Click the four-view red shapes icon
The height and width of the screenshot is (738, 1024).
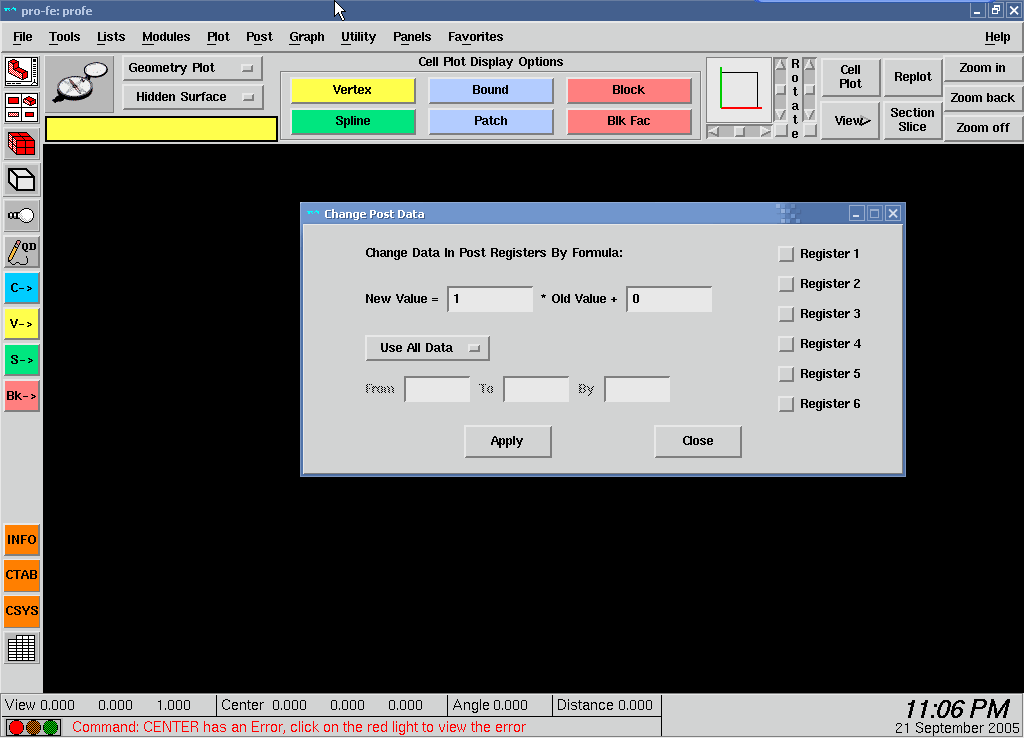coord(22,107)
